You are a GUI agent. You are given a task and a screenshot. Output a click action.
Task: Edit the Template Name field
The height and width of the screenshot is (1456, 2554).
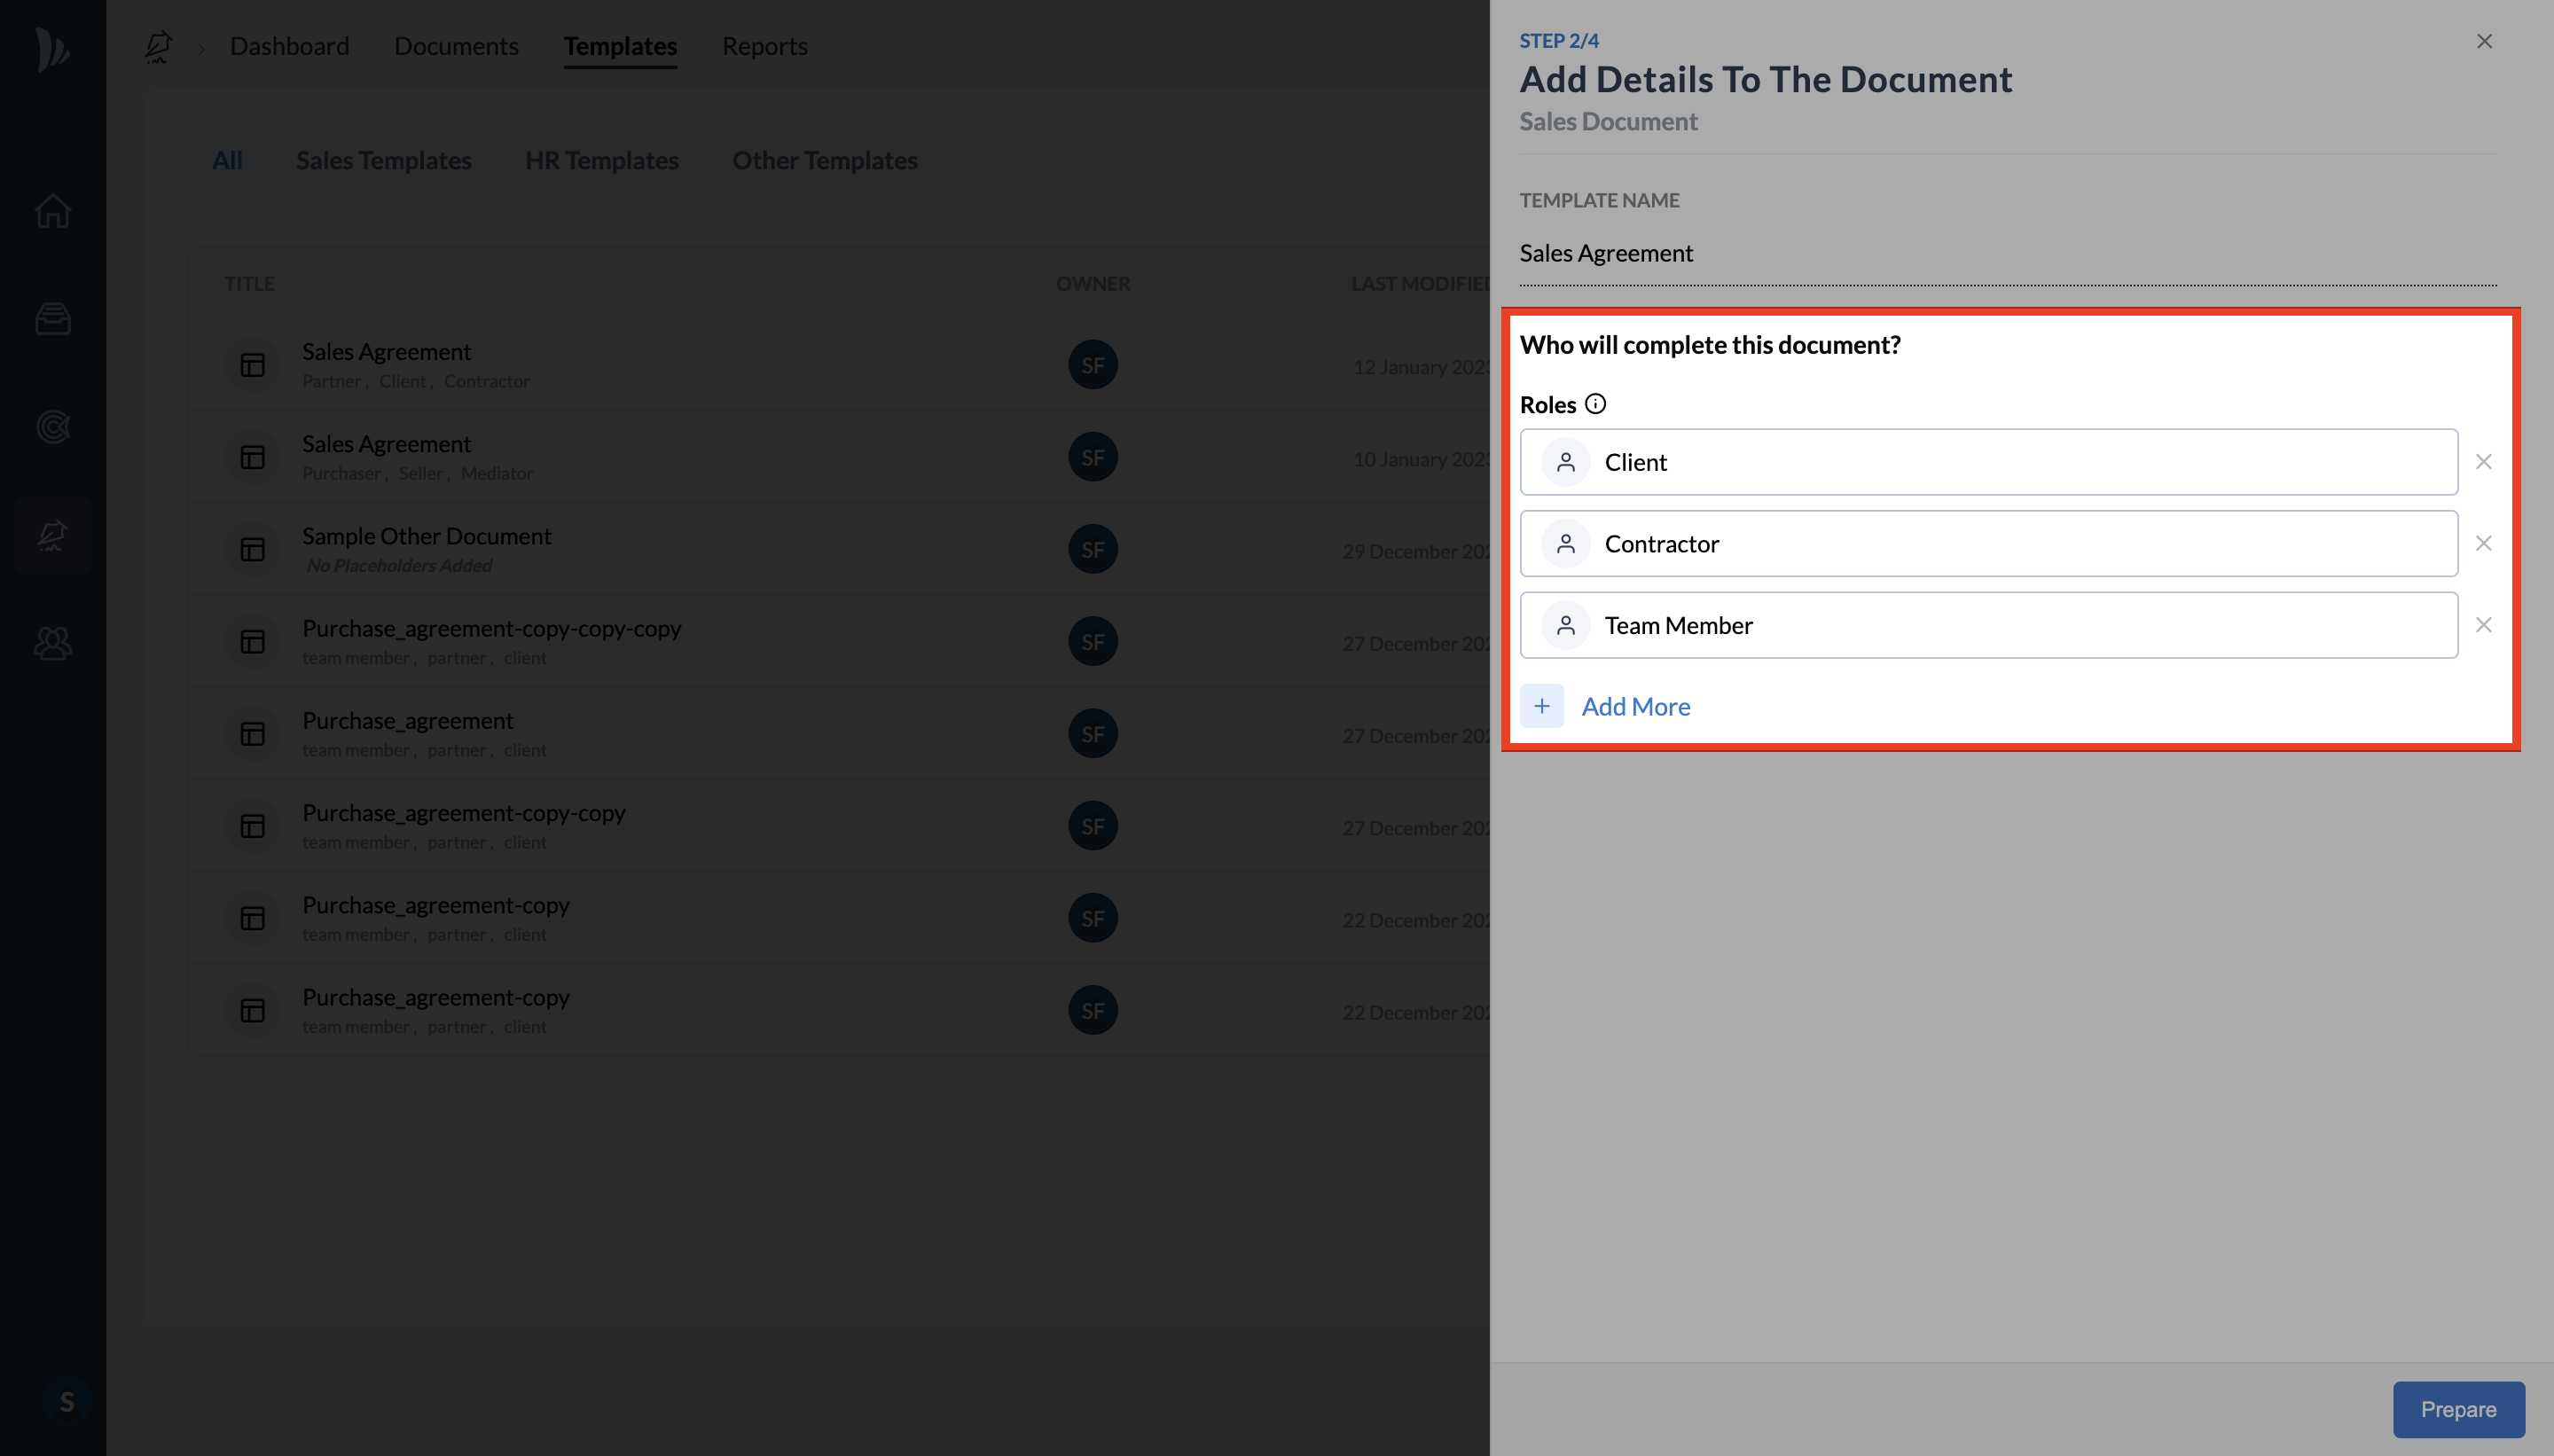point(2007,253)
